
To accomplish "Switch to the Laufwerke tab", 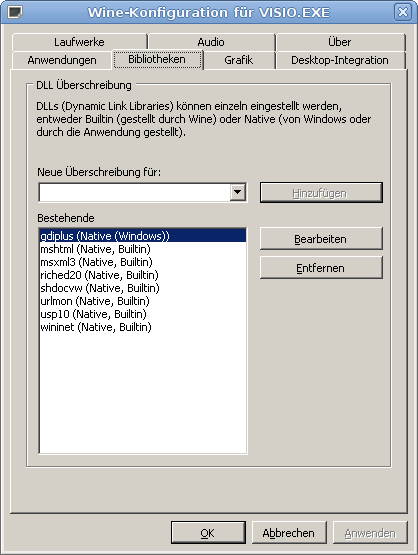I will pyautogui.click(x=79, y=42).
